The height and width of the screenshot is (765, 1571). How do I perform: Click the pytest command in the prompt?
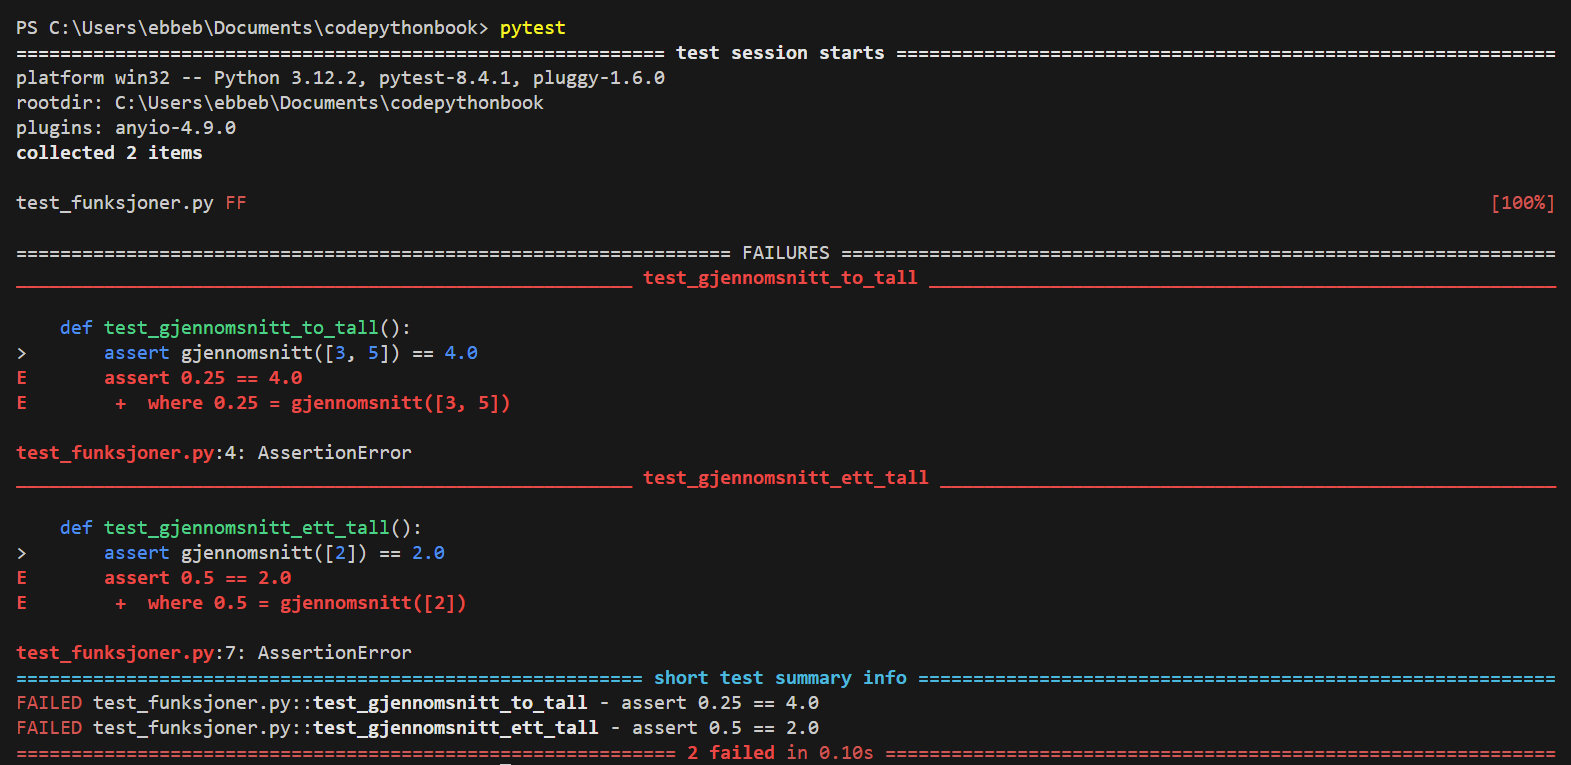pyautogui.click(x=532, y=28)
